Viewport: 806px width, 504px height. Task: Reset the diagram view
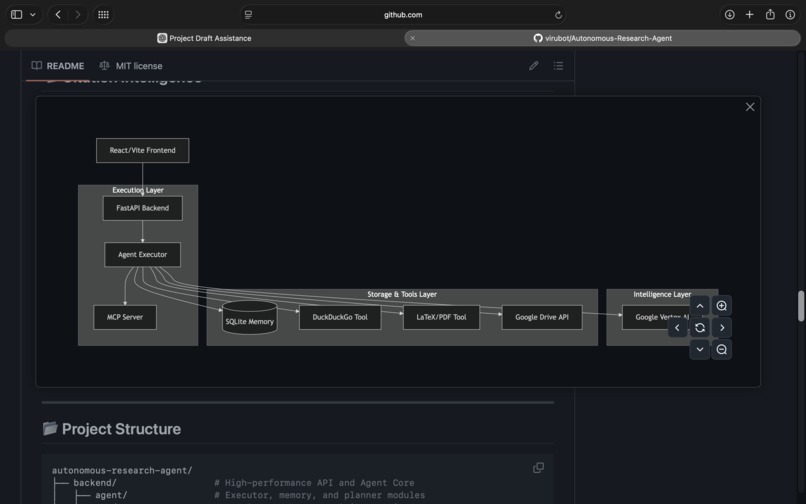click(x=700, y=328)
